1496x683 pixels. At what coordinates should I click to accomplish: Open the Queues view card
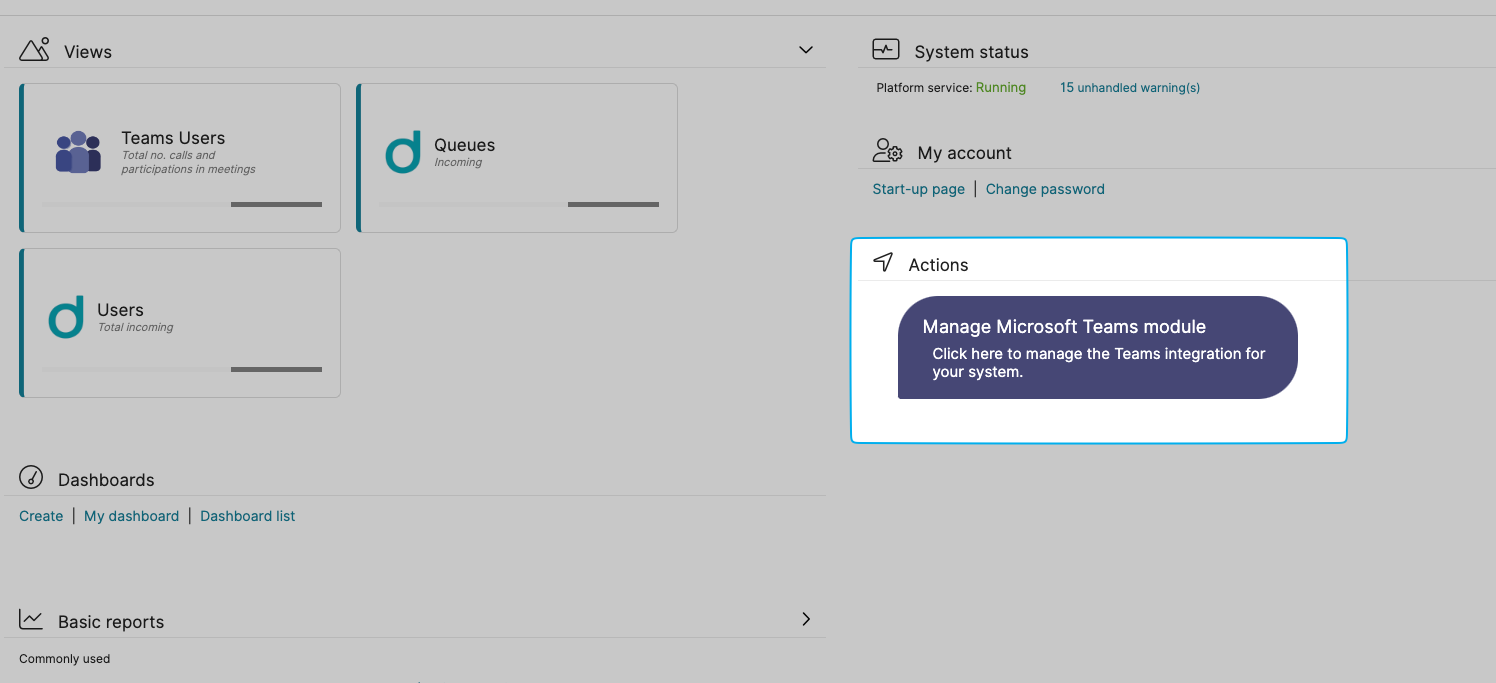click(517, 158)
